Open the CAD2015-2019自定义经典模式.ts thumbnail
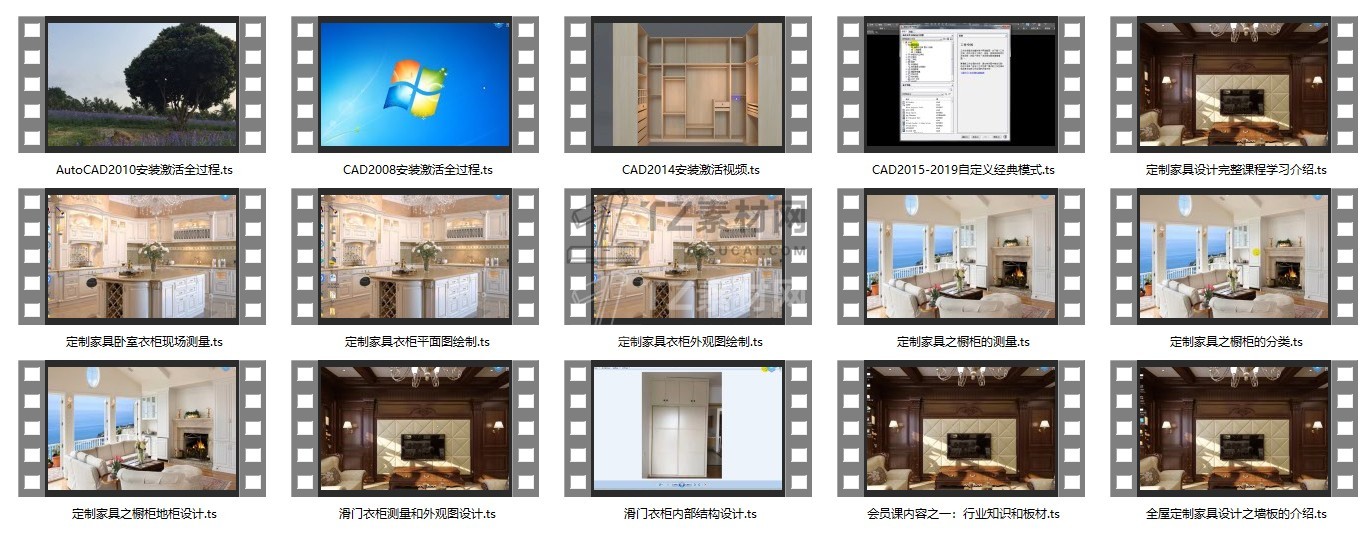This screenshot has width=1372, height=538. [961, 85]
